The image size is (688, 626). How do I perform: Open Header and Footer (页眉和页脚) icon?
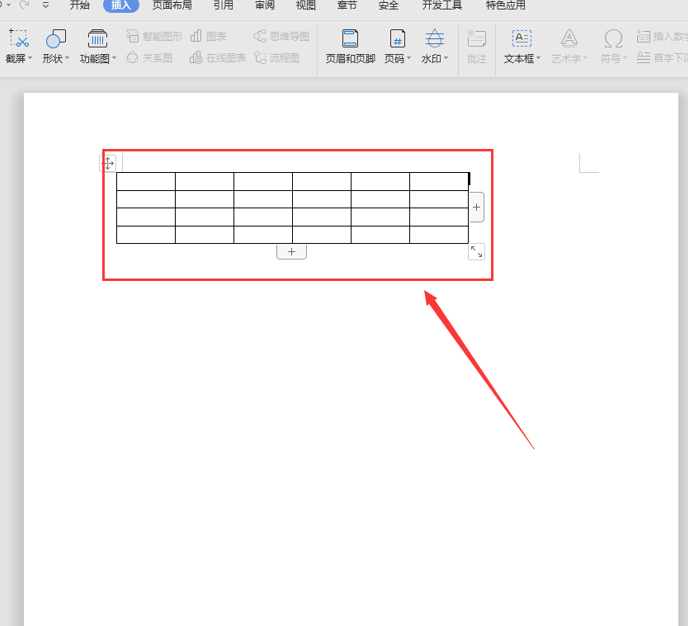tap(350, 39)
